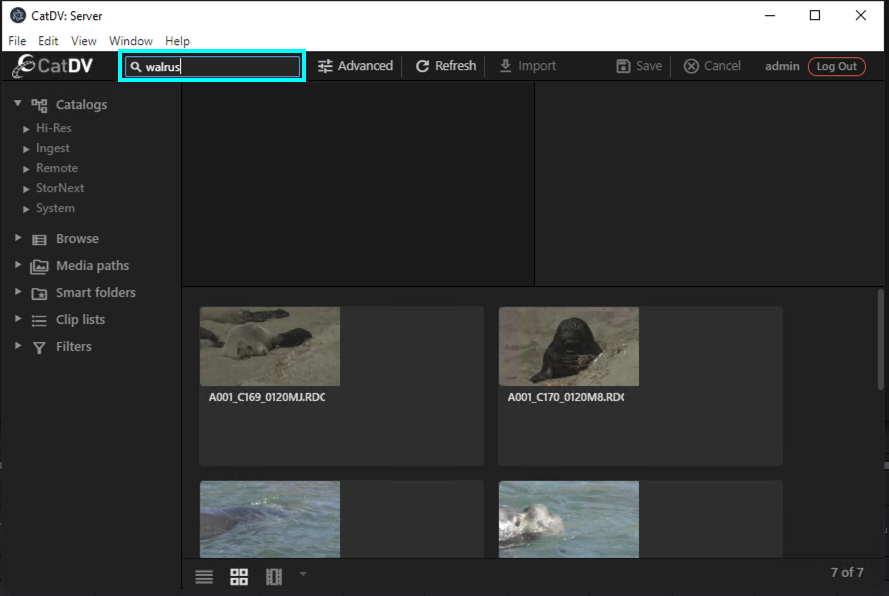Click the Log Out button
Image resolution: width=889 pixels, height=596 pixels.
[x=836, y=66]
